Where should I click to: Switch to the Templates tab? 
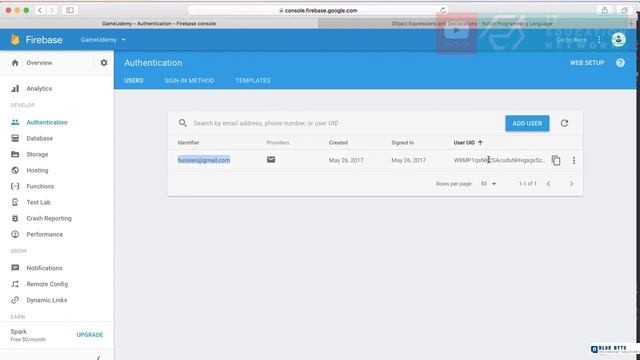coord(253,80)
